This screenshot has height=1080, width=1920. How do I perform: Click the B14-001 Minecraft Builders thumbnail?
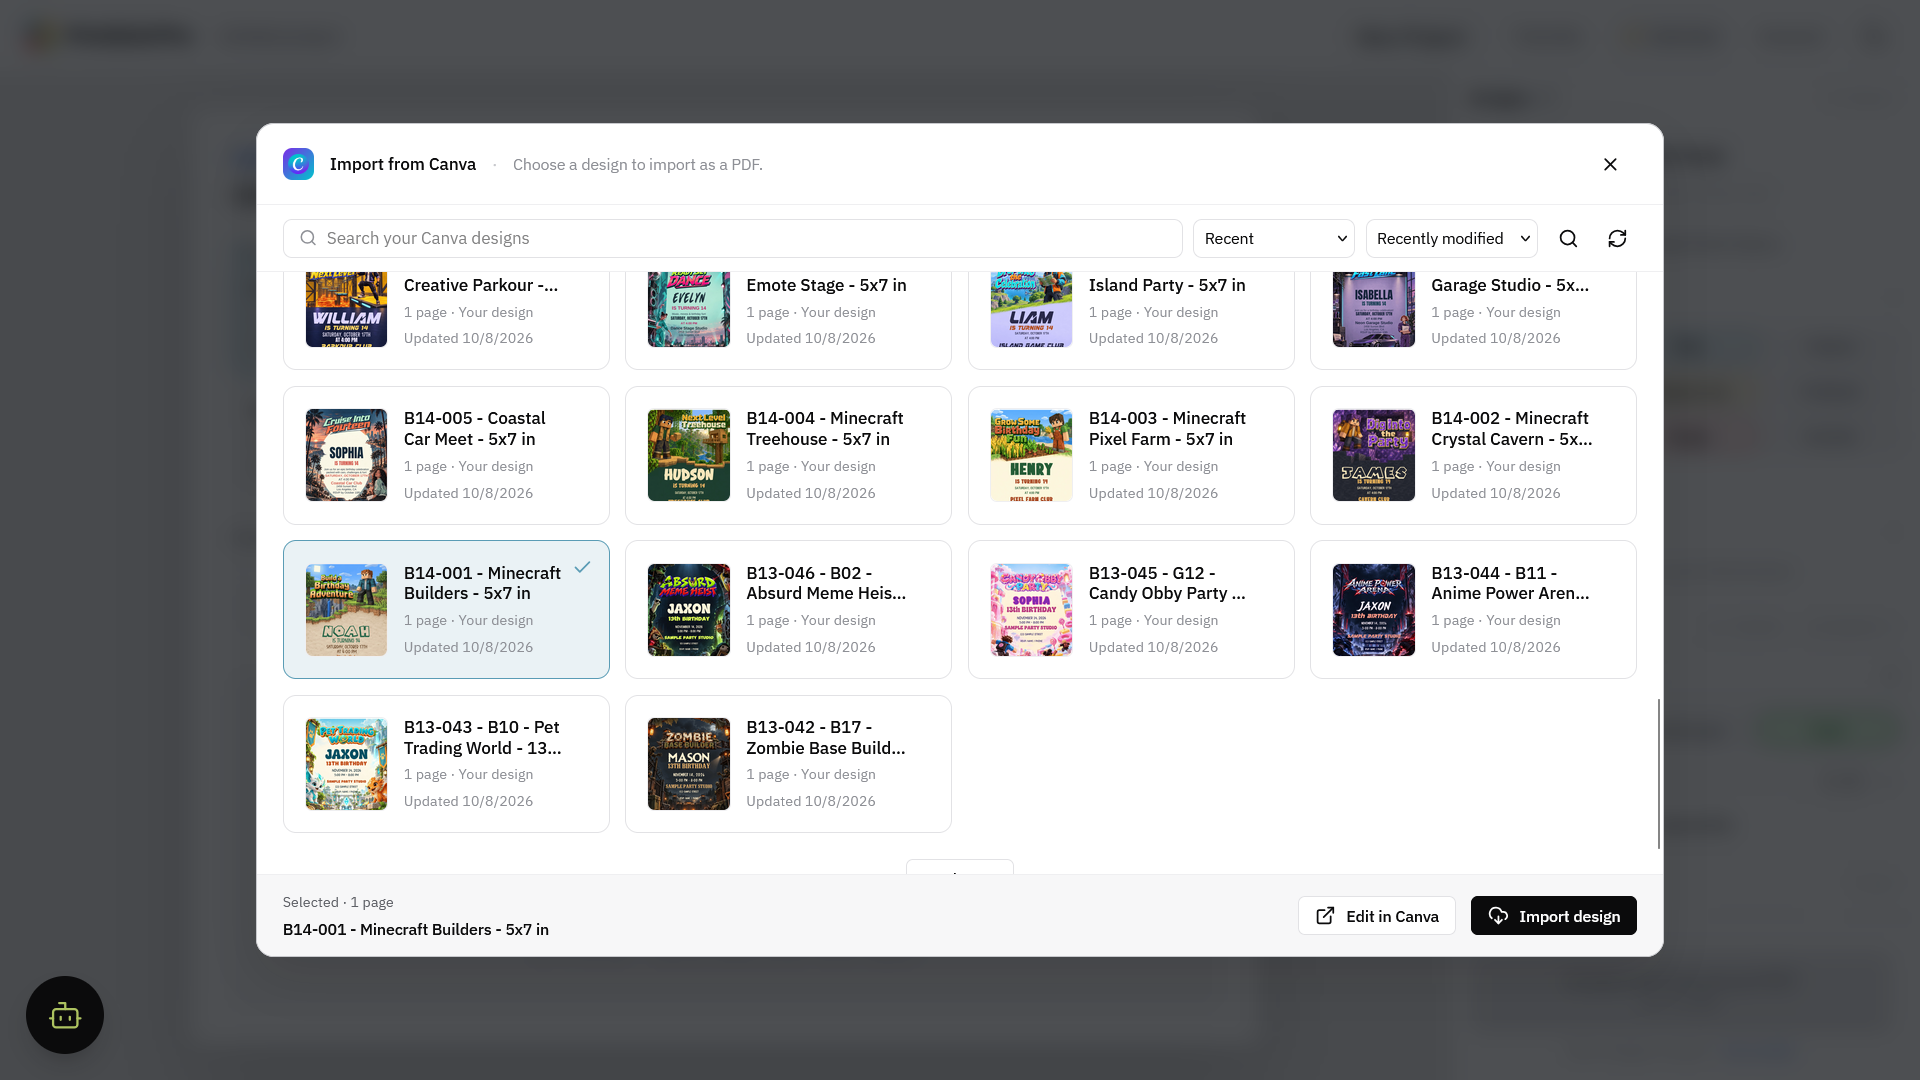click(346, 610)
